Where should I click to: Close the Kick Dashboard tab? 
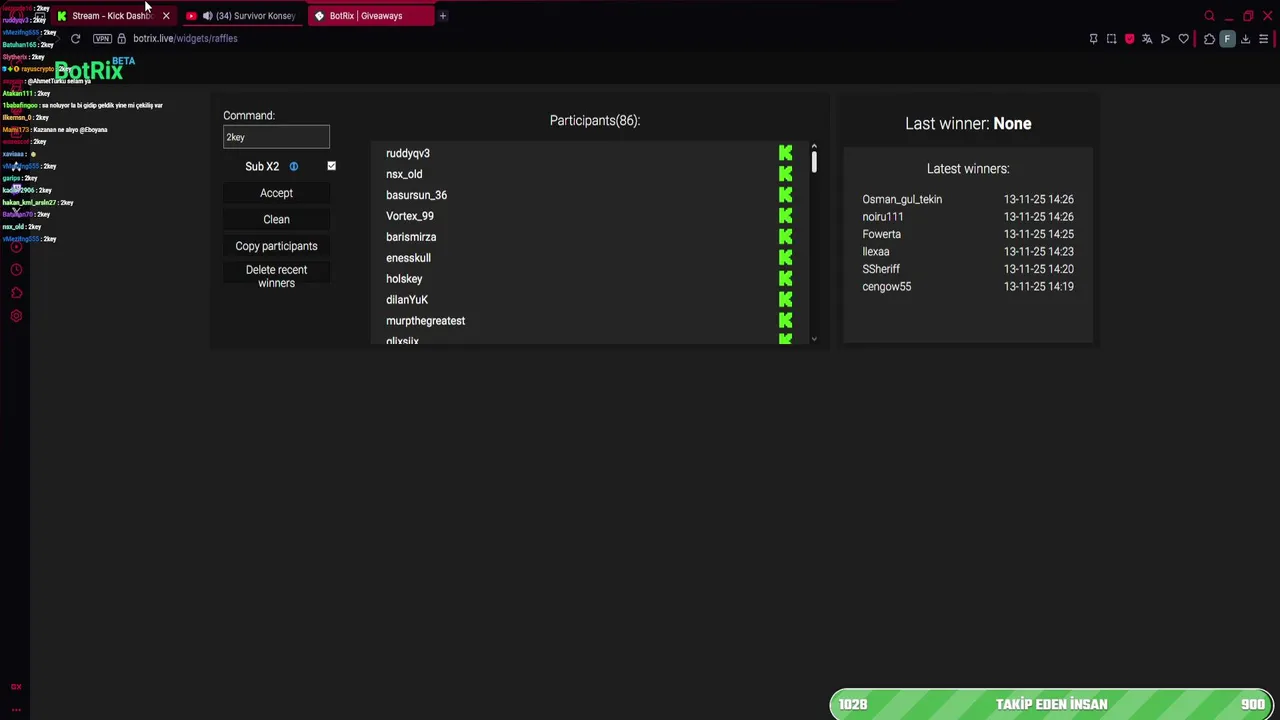point(166,16)
